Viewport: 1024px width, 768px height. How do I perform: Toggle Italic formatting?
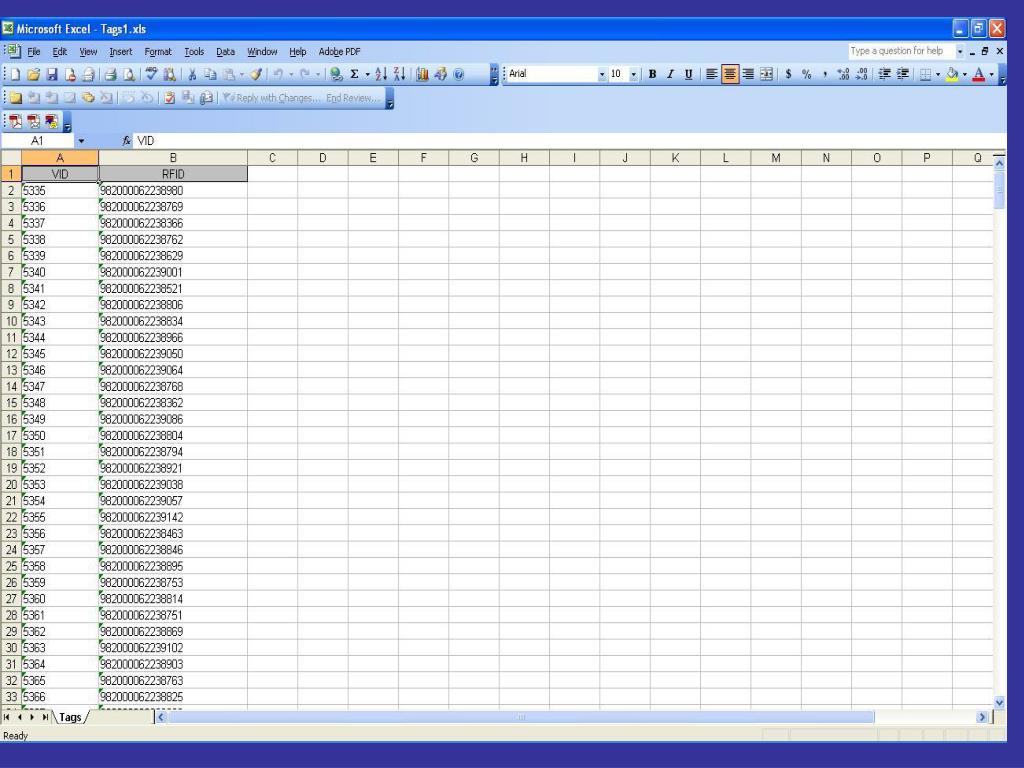pos(670,74)
